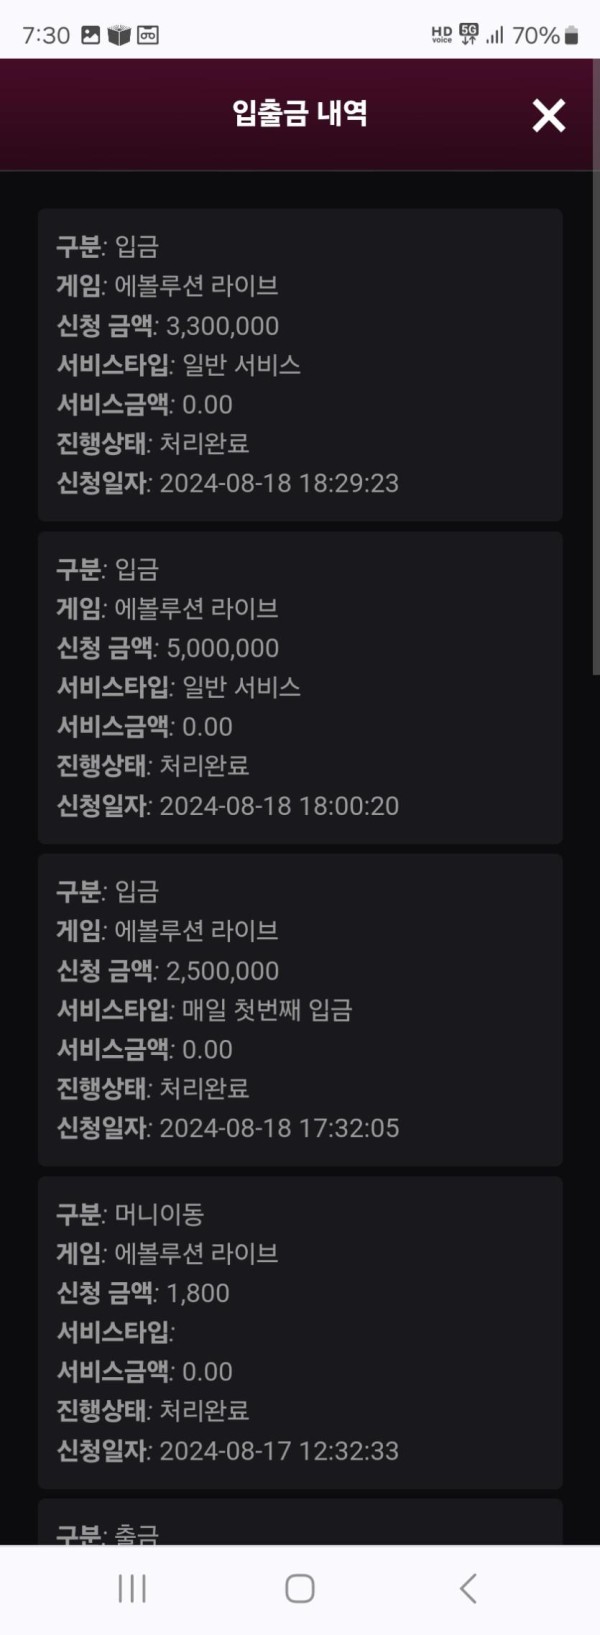
Task: Tap the voicemail status bar icon
Action: pos(148,35)
